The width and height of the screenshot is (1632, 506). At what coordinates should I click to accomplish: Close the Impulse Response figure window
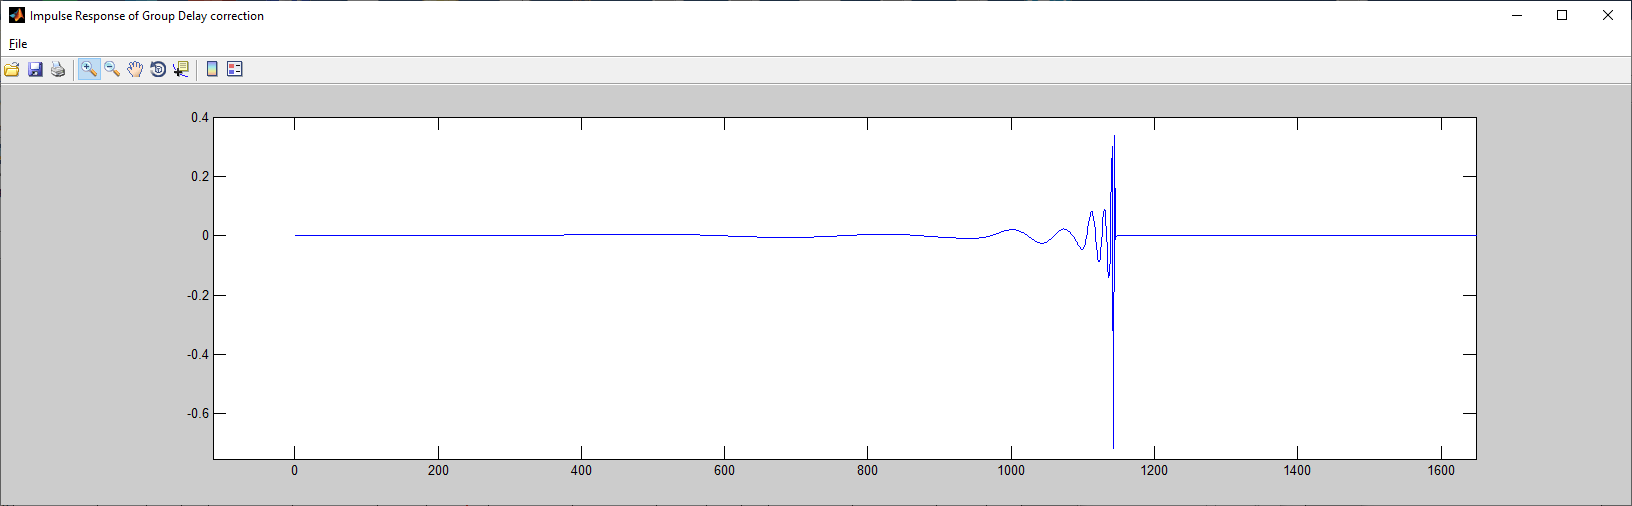click(1608, 15)
